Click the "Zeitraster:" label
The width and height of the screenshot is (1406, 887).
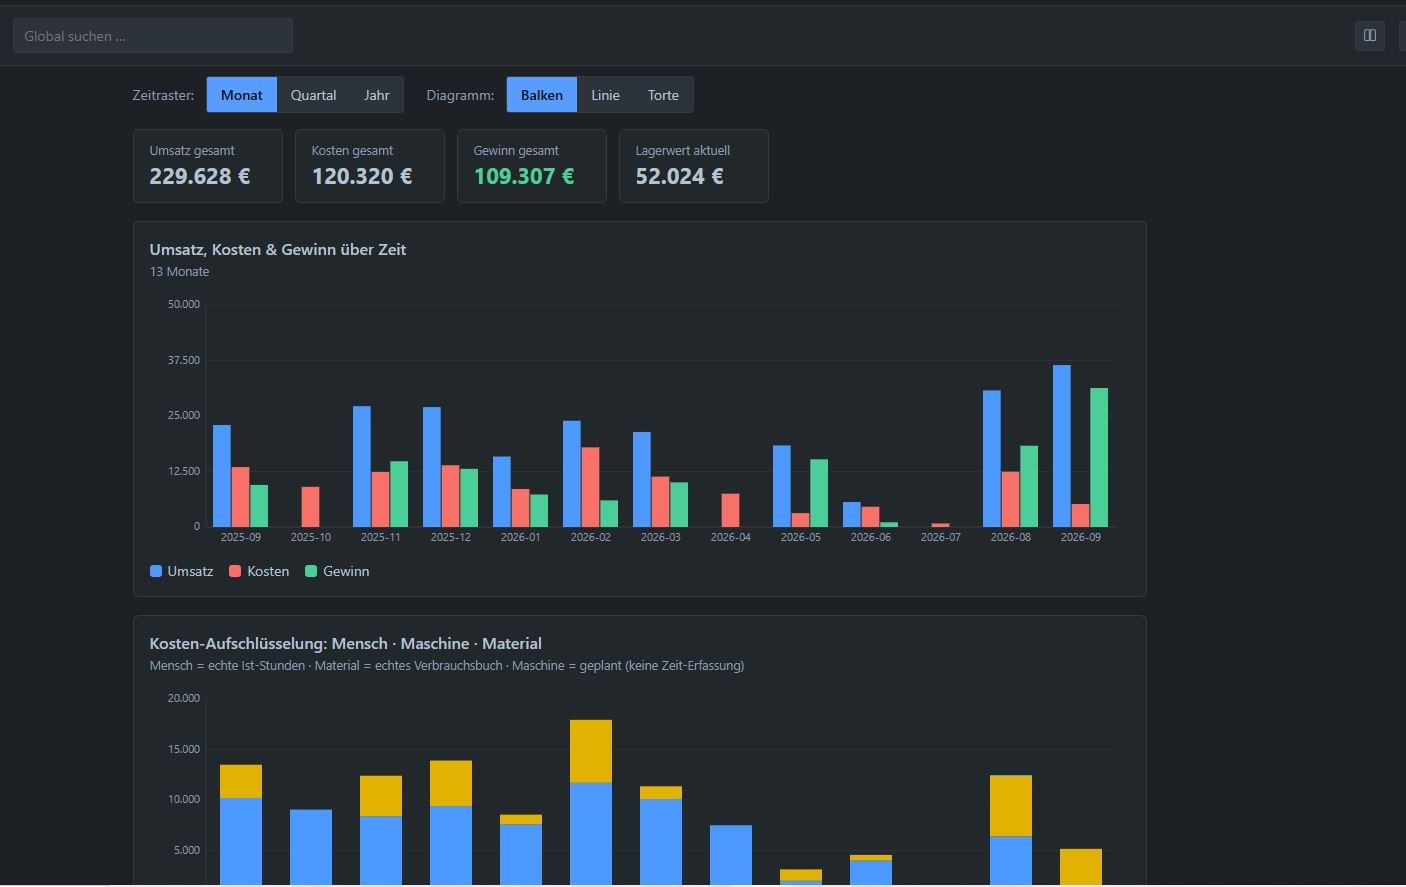pos(163,95)
